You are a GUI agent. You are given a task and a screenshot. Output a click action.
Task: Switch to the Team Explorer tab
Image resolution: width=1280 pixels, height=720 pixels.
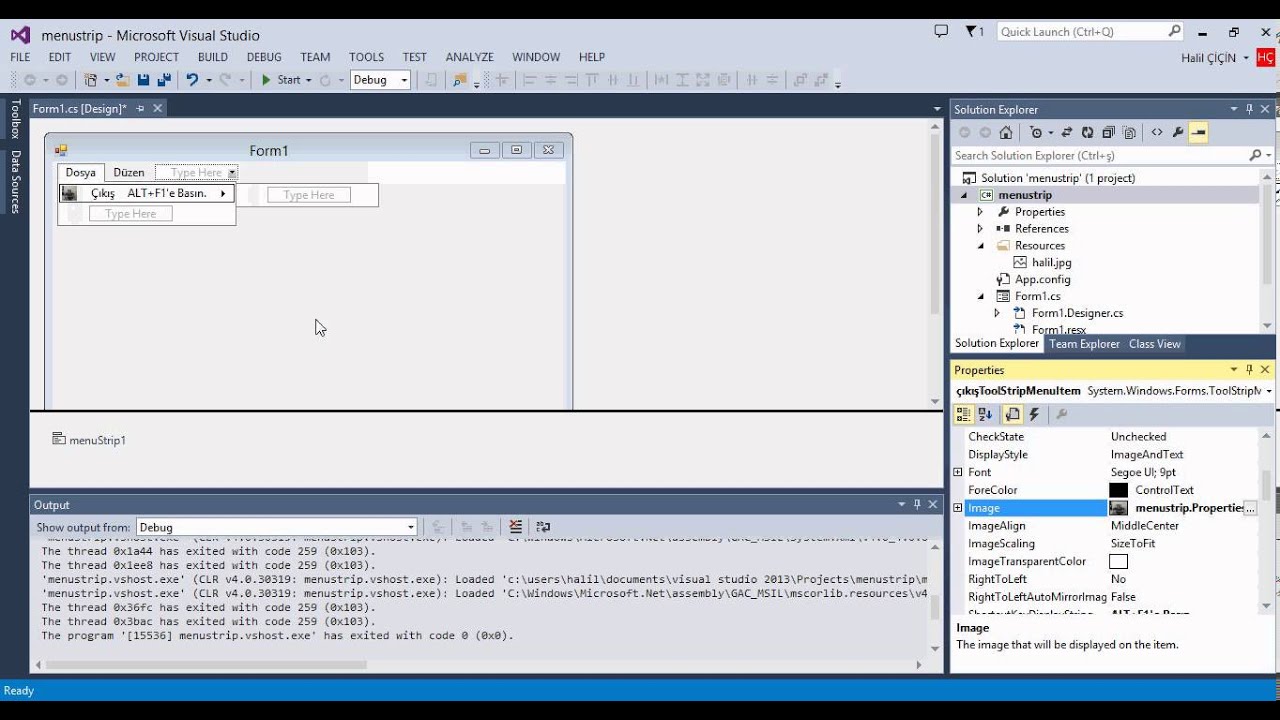click(1084, 344)
